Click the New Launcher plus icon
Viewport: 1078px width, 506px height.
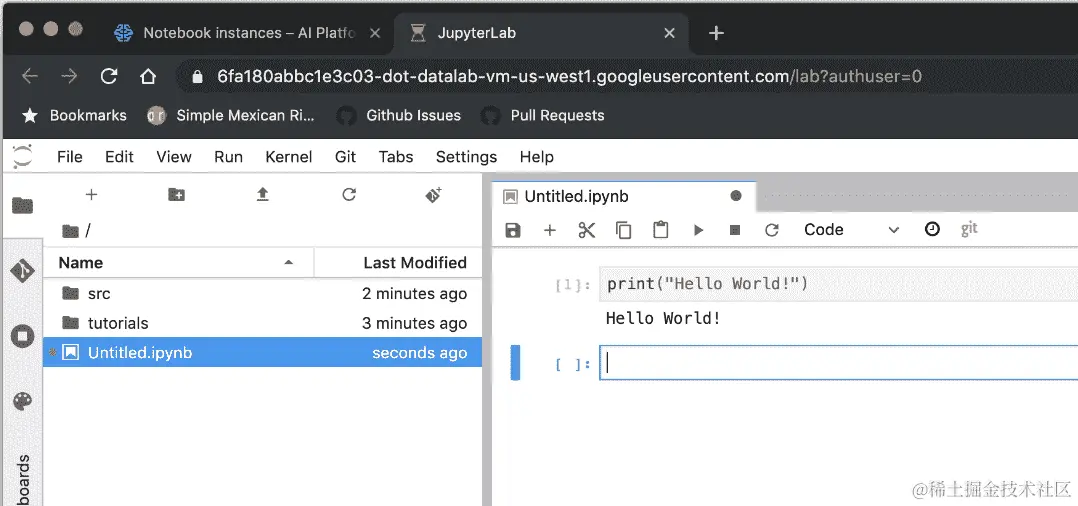[91, 195]
